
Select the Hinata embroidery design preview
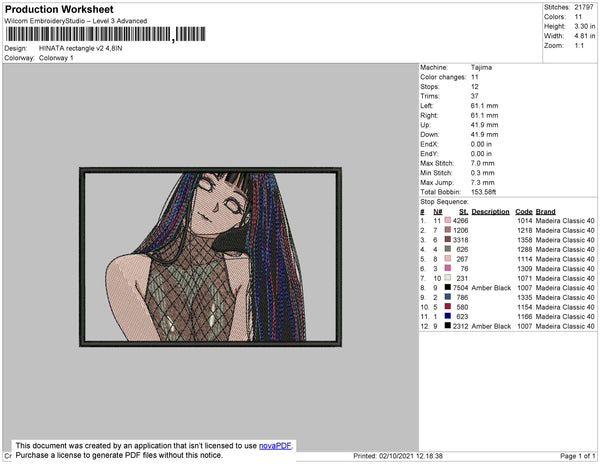click(x=210, y=257)
